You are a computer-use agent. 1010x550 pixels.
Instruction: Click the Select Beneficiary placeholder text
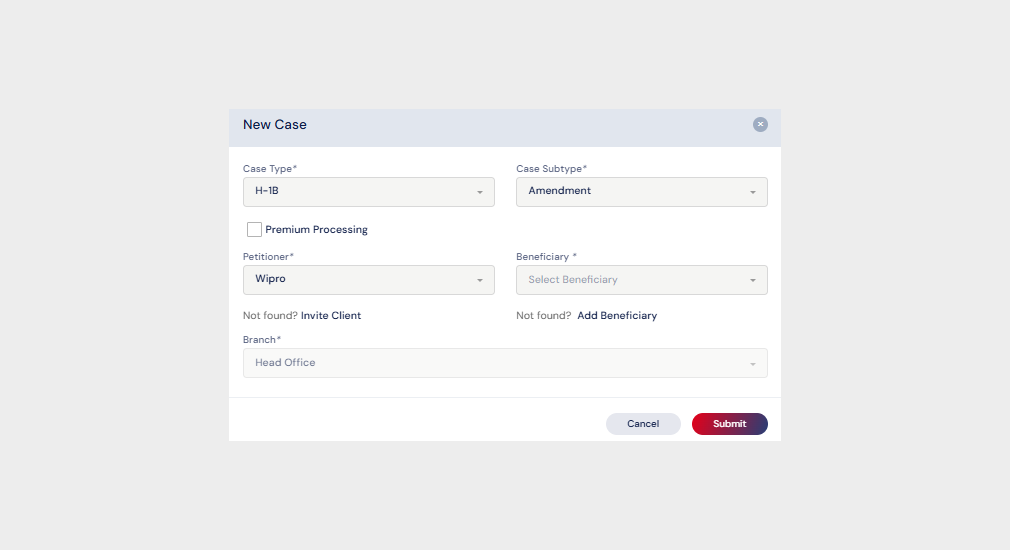[573, 280]
